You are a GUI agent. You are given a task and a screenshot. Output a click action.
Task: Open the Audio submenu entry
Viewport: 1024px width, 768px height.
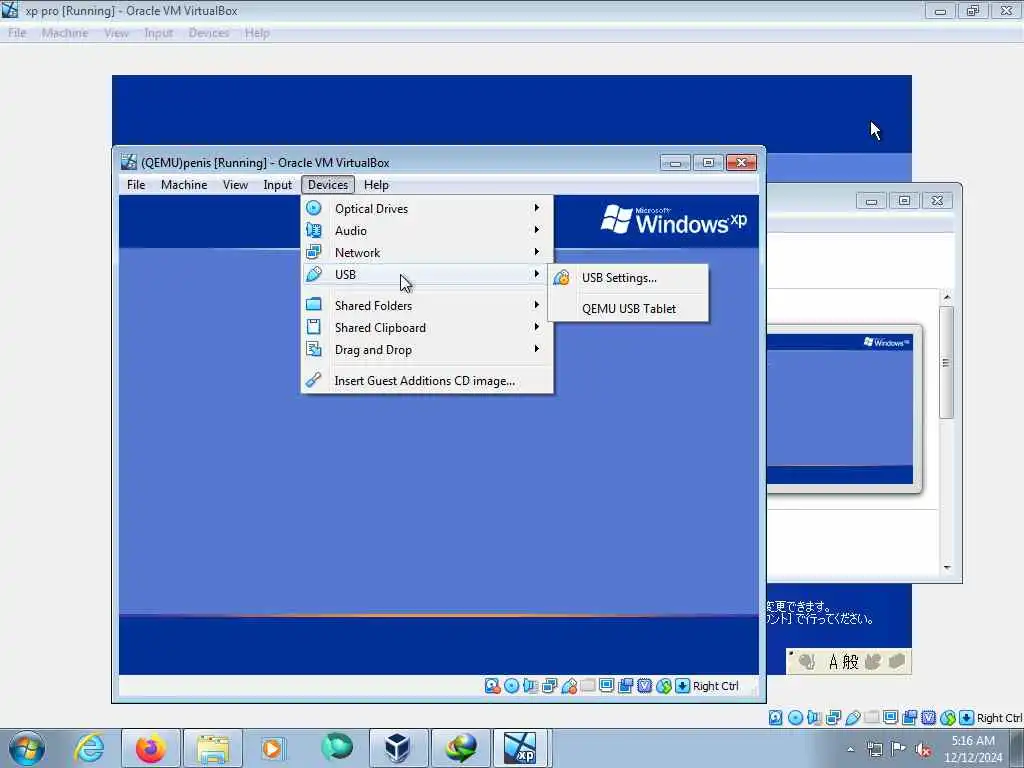[x=427, y=231]
